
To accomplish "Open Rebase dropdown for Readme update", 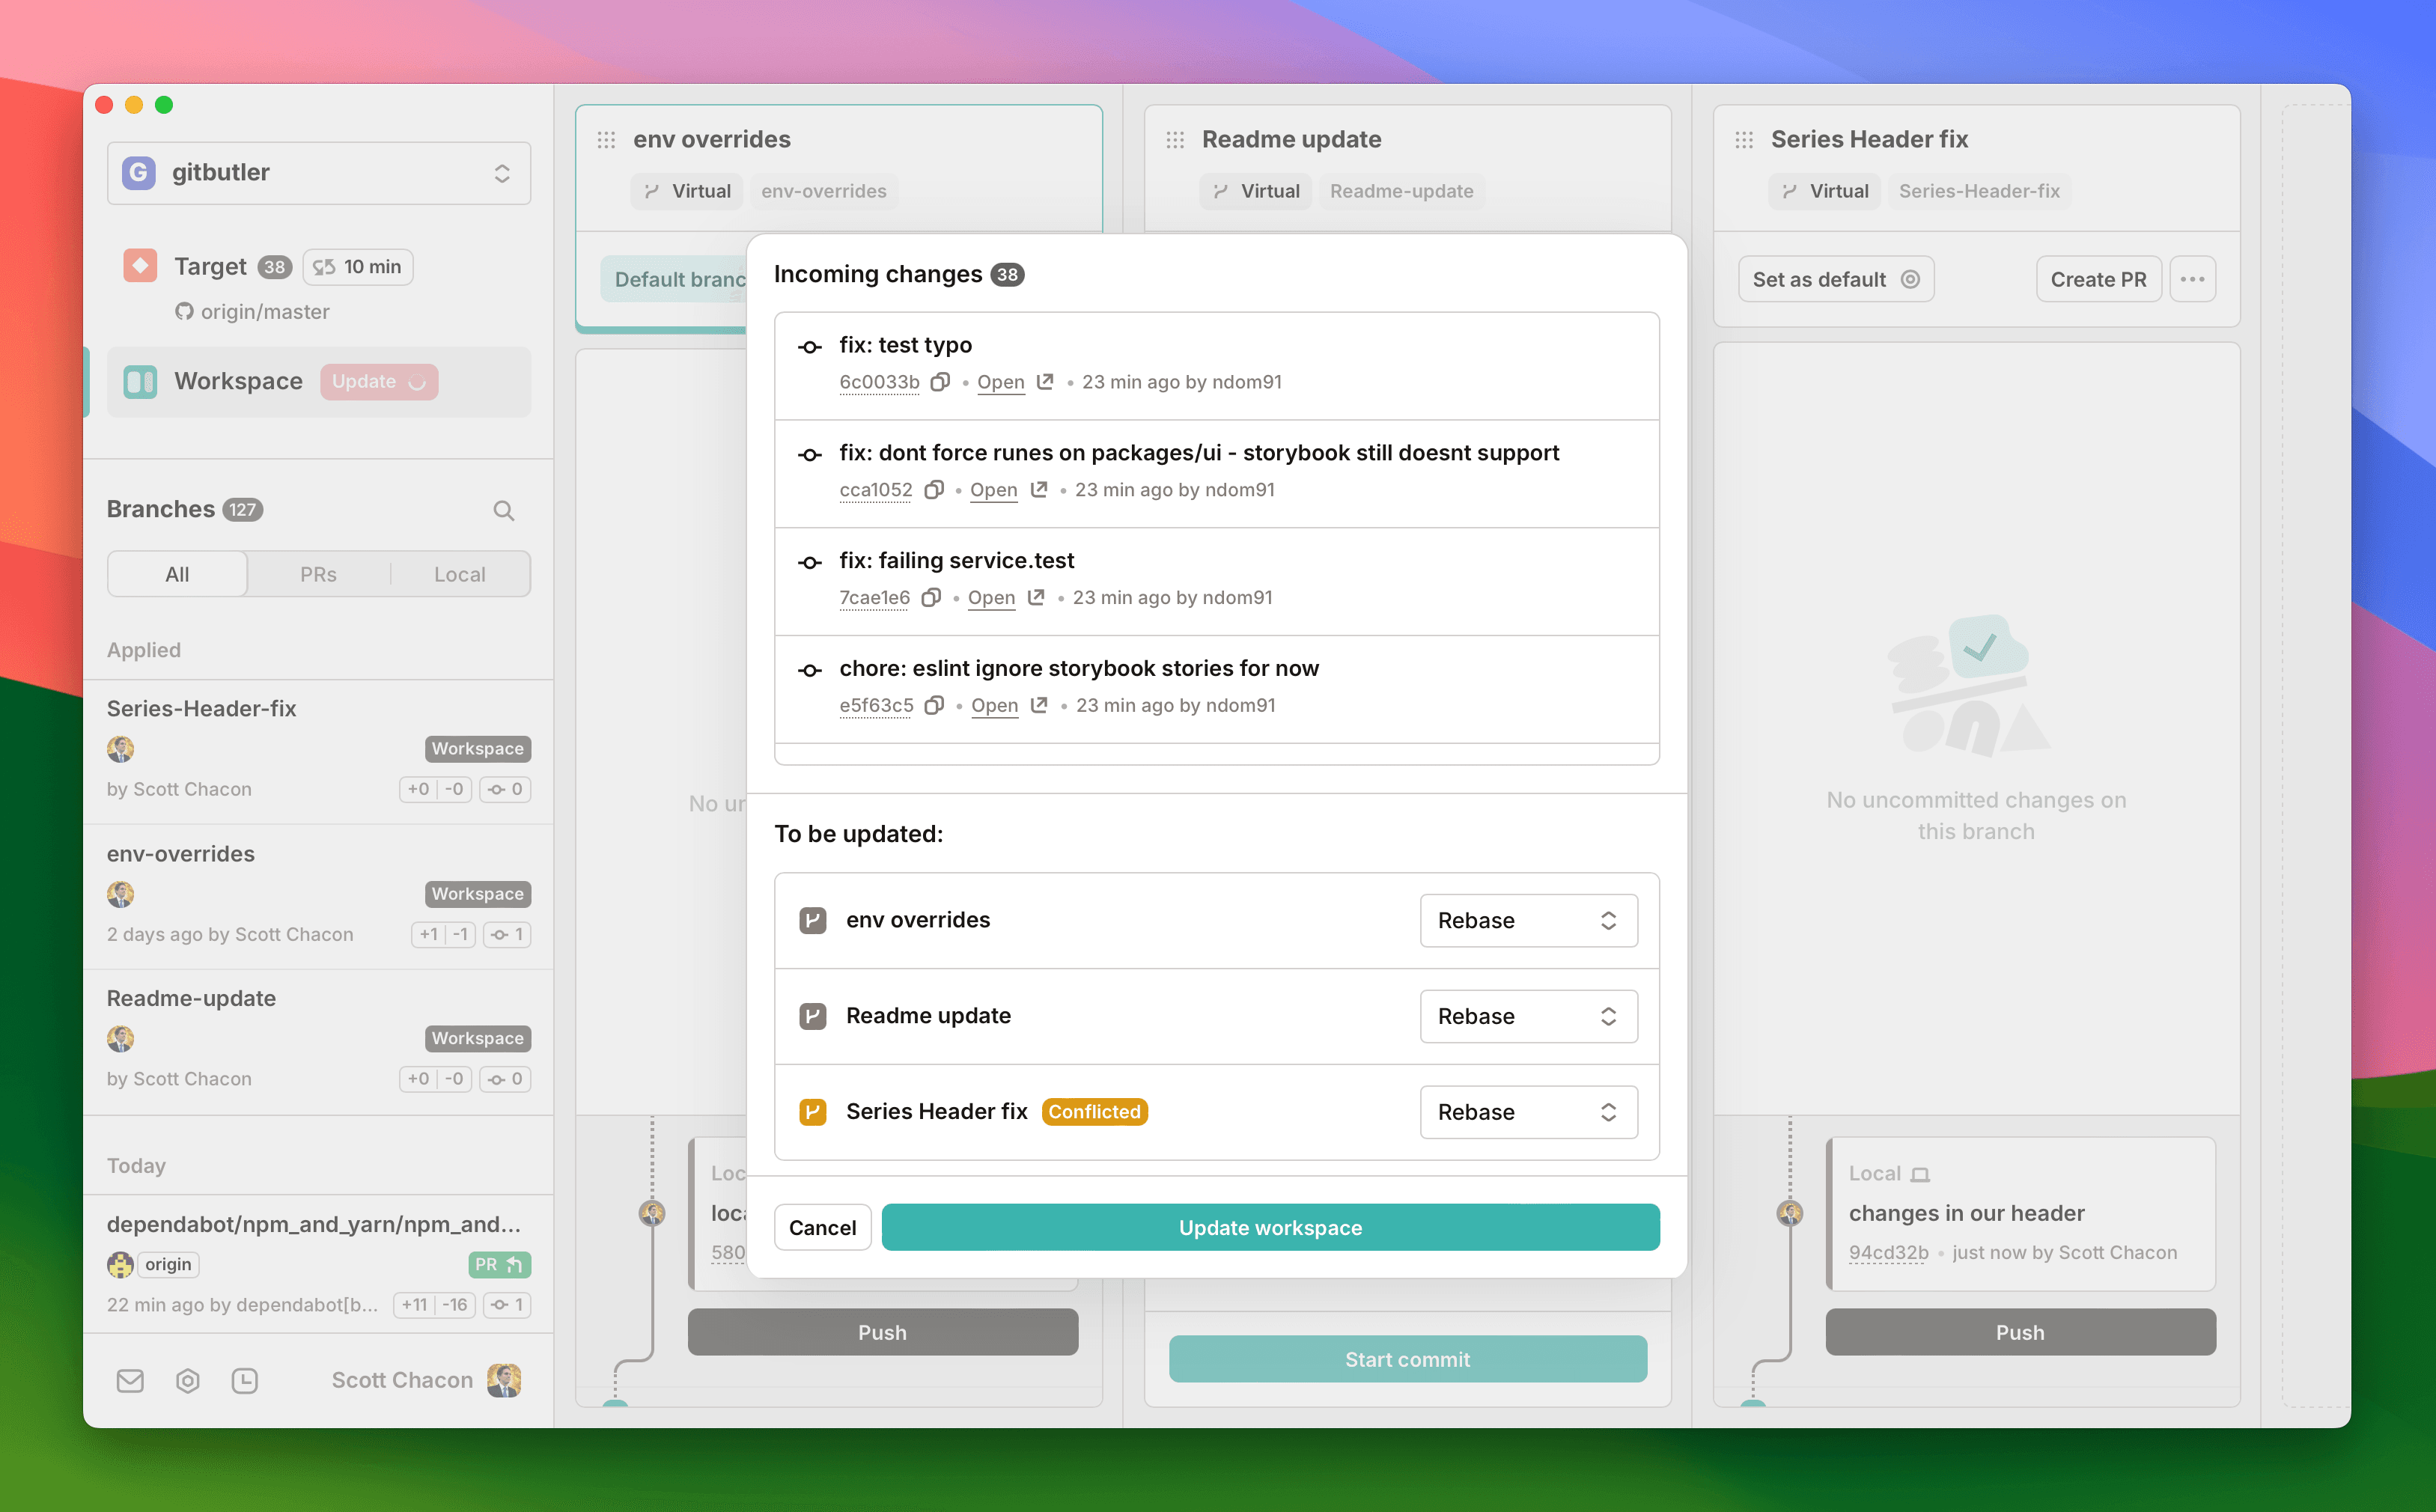I will (1527, 1016).
